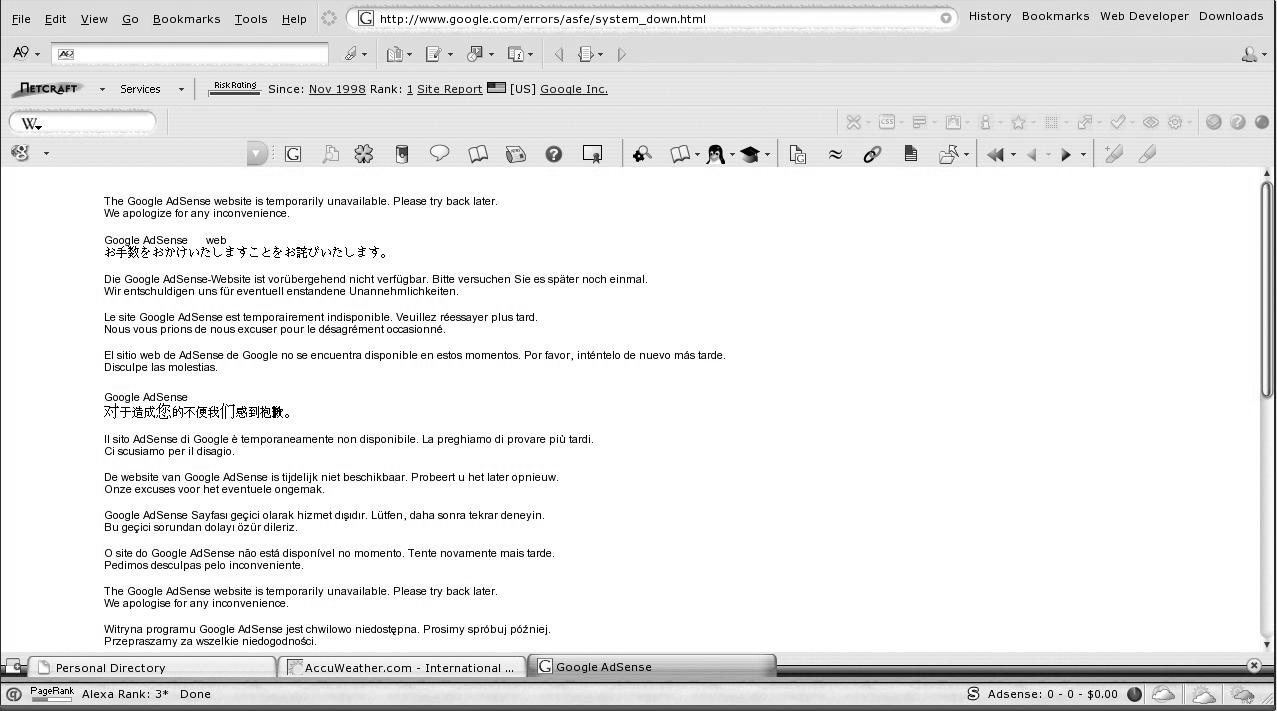The width and height of the screenshot is (1277, 711).
Task: Click the Alexa Rank status bar text
Action: pos(125,694)
